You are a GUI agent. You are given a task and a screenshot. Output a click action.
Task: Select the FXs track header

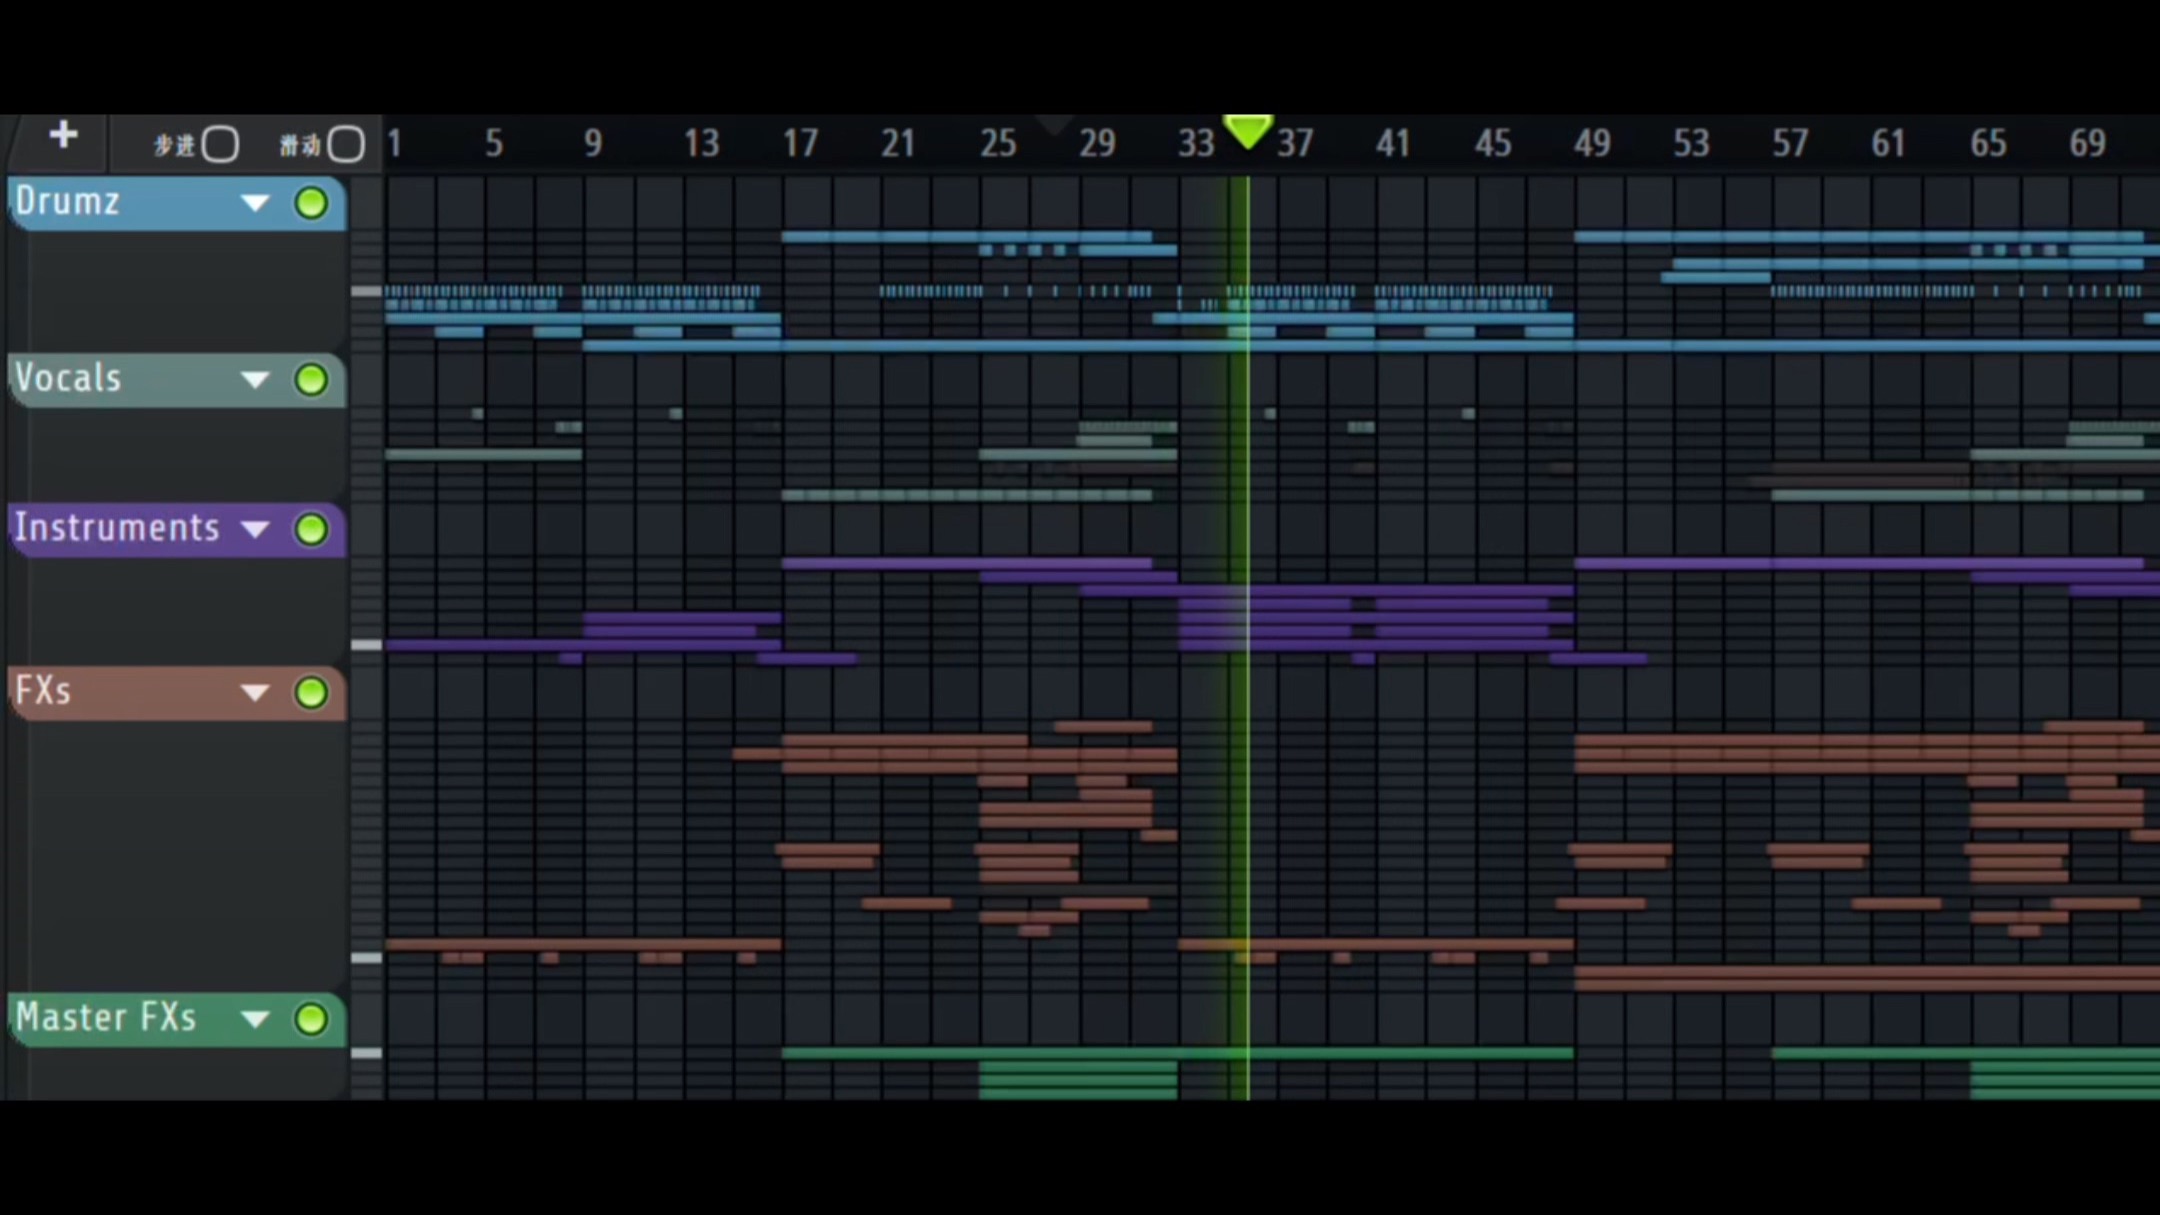click(176, 692)
